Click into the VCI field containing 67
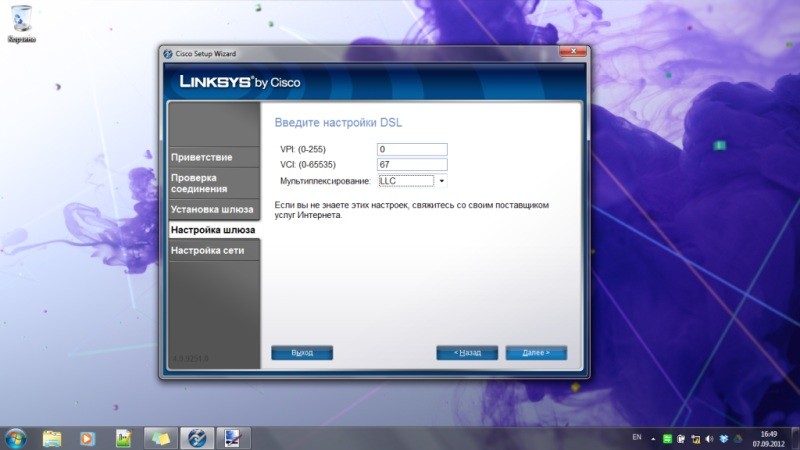800x450 pixels. coord(412,164)
